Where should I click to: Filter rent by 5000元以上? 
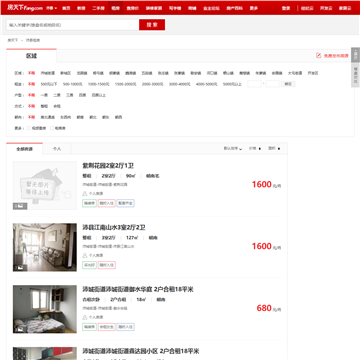pyautogui.click(x=232, y=84)
